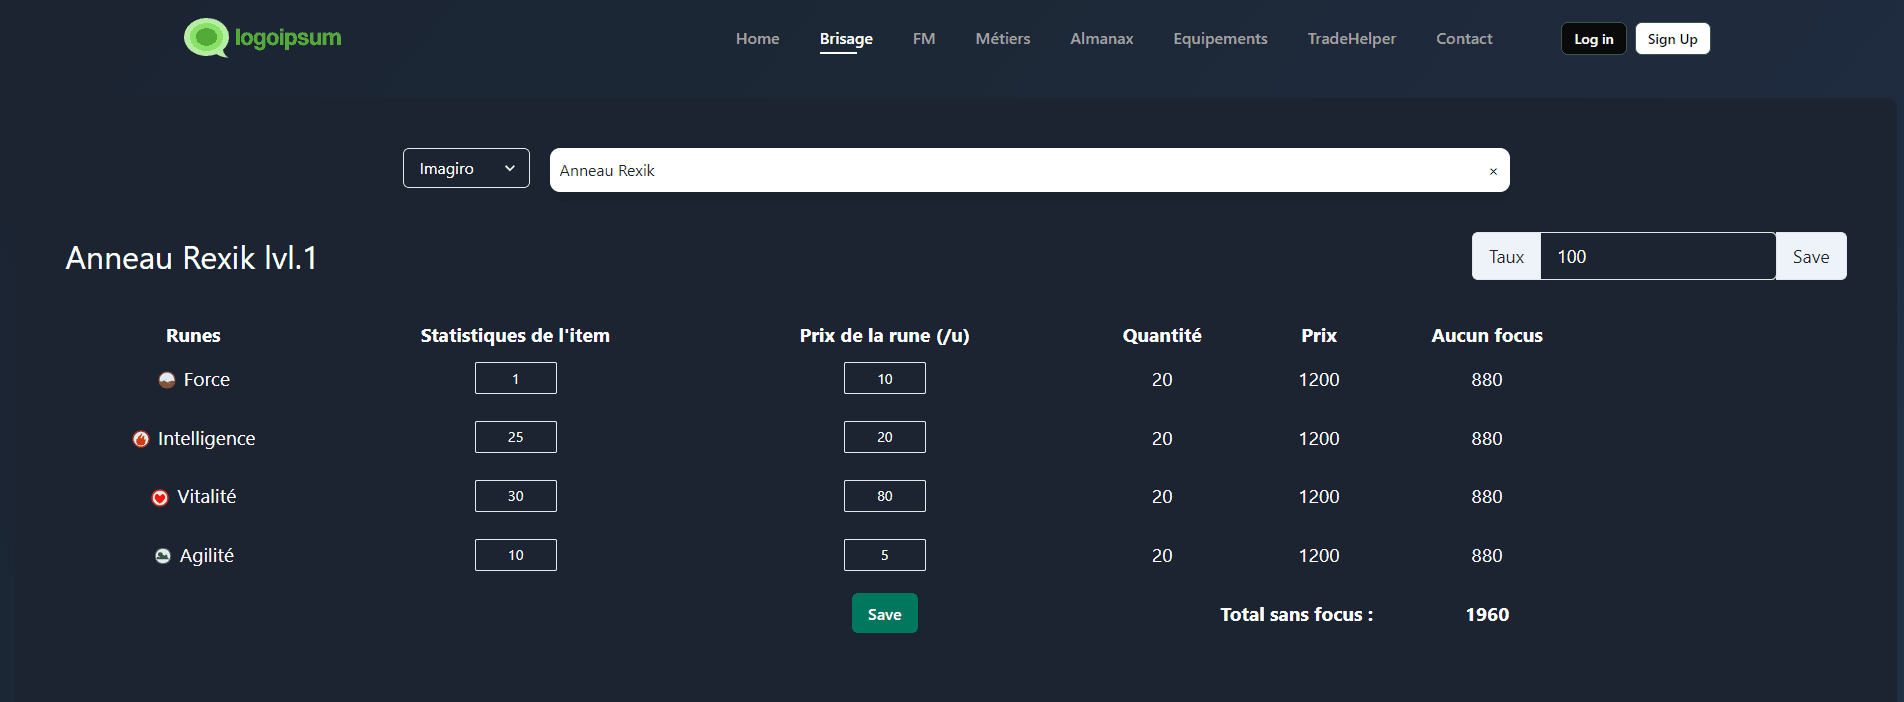Screen dimensions: 1904x702
Task: Click the logoipsum logo icon
Action: coord(206,38)
